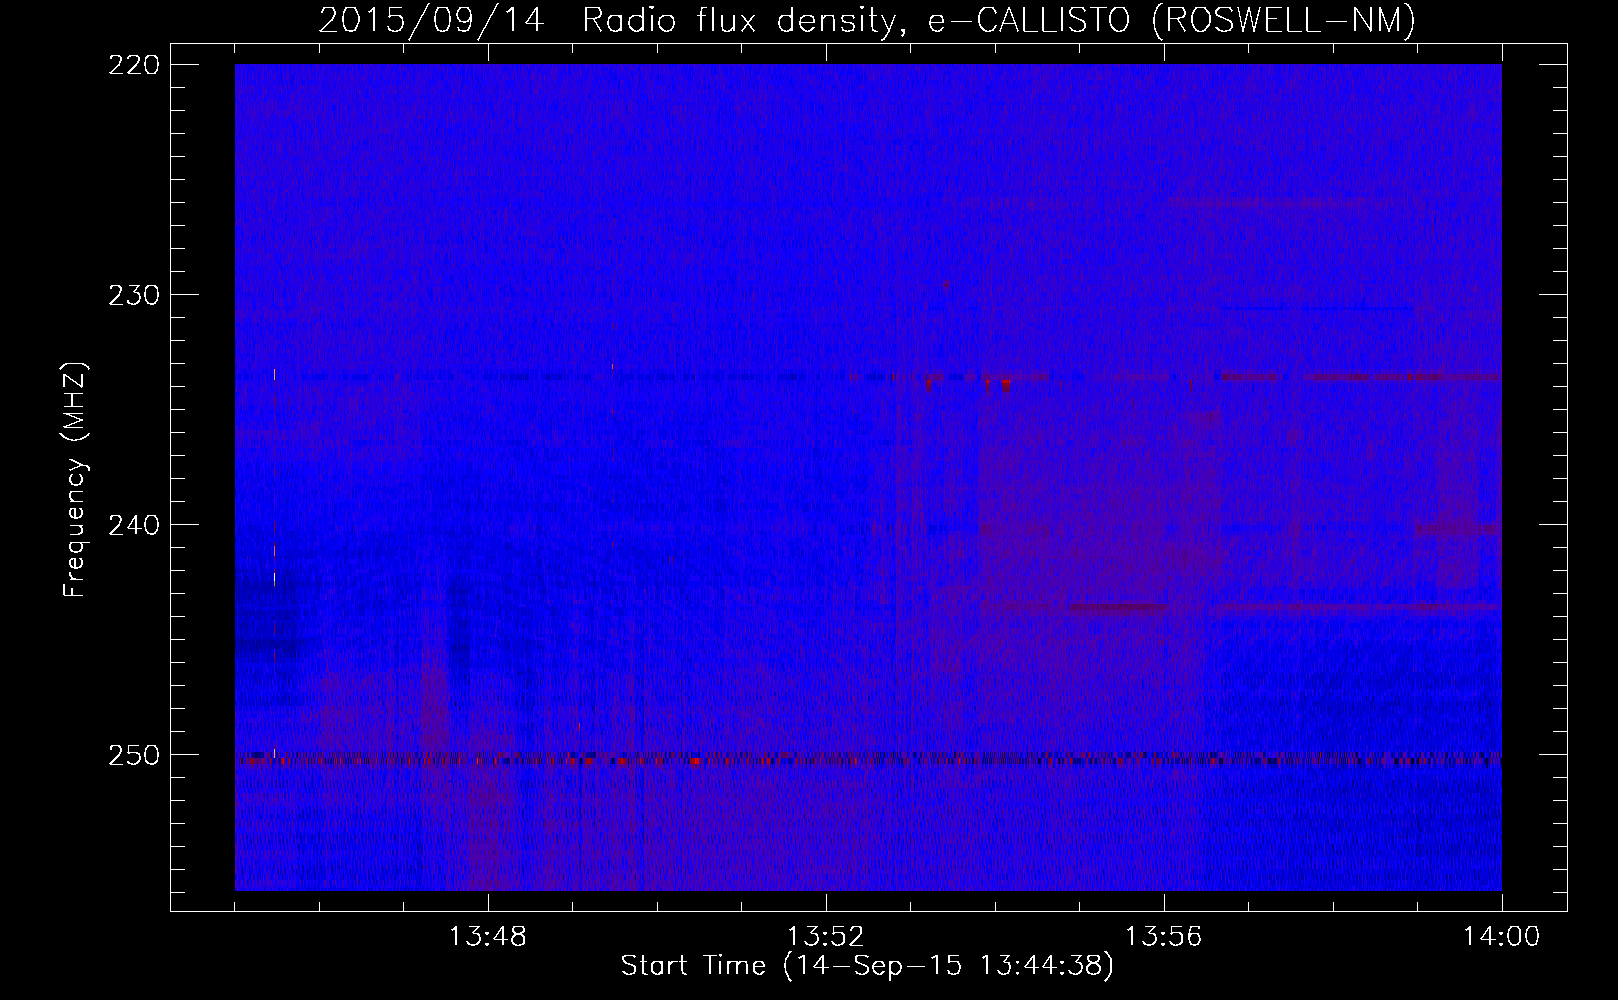Click the 14:00 time tick label
The height and width of the screenshot is (1000, 1618).
pos(1501,937)
